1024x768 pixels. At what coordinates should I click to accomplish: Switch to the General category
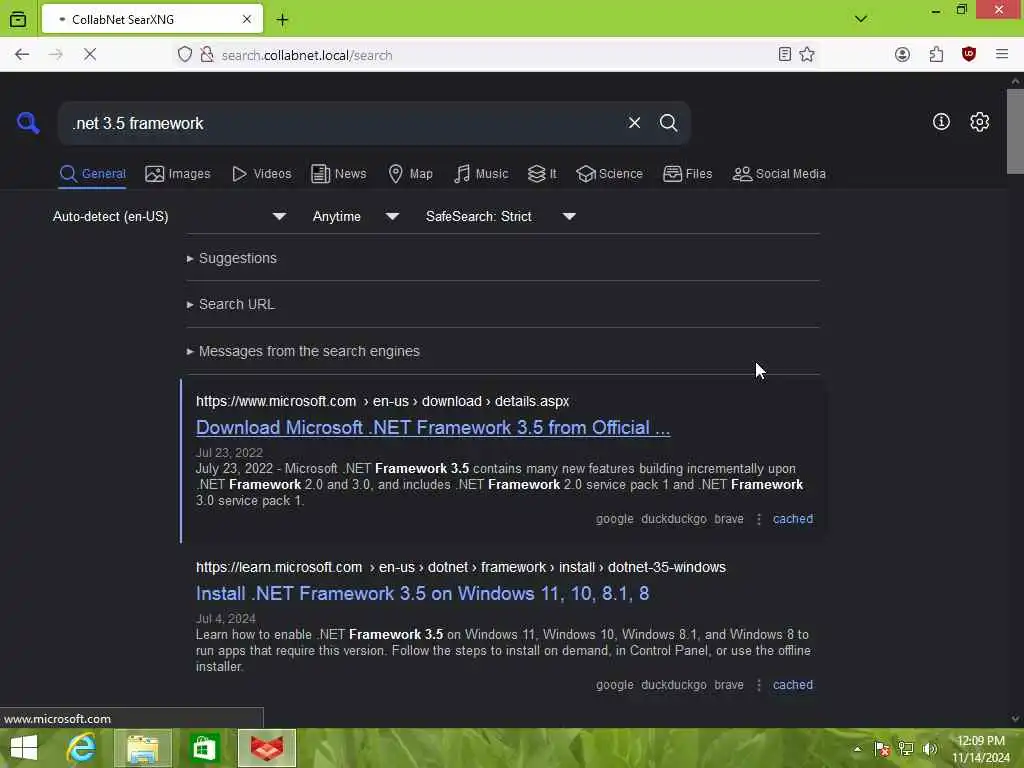[92, 174]
